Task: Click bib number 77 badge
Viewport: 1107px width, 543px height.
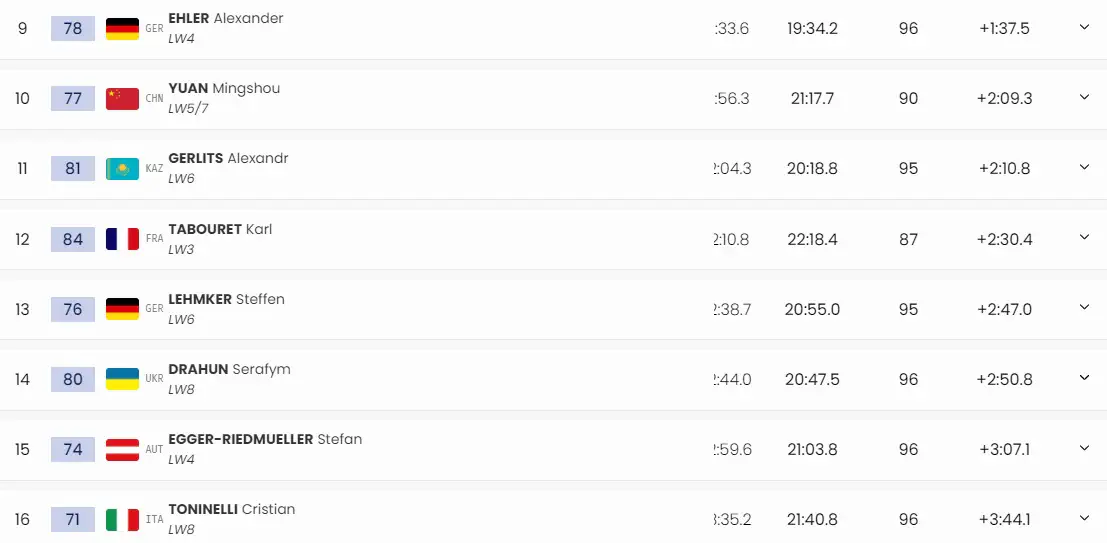Action: [73, 99]
